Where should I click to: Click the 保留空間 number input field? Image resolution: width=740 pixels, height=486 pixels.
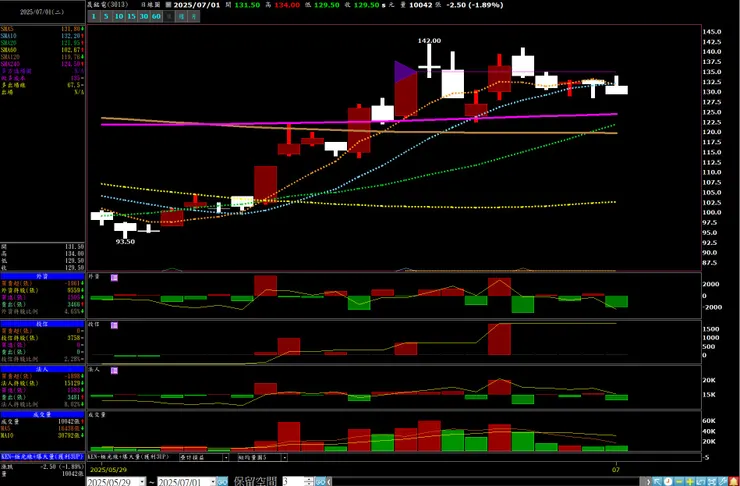(294, 482)
